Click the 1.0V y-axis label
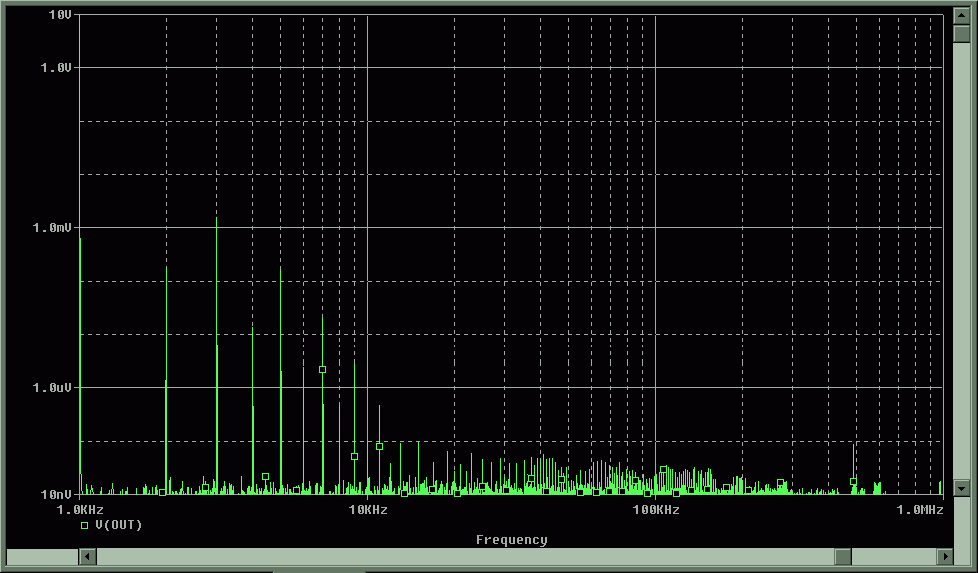 [x=55, y=67]
